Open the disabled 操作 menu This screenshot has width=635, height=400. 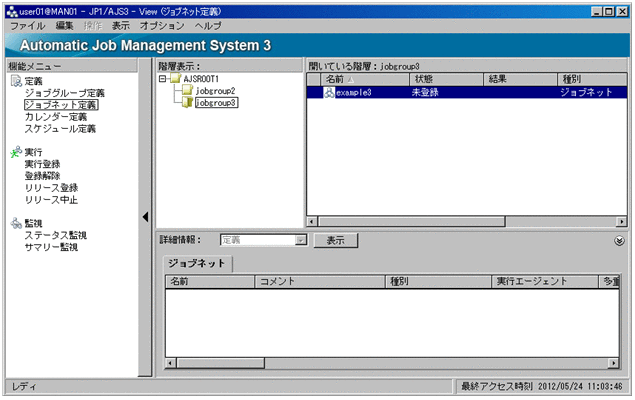pyautogui.click(x=93, y=26)
